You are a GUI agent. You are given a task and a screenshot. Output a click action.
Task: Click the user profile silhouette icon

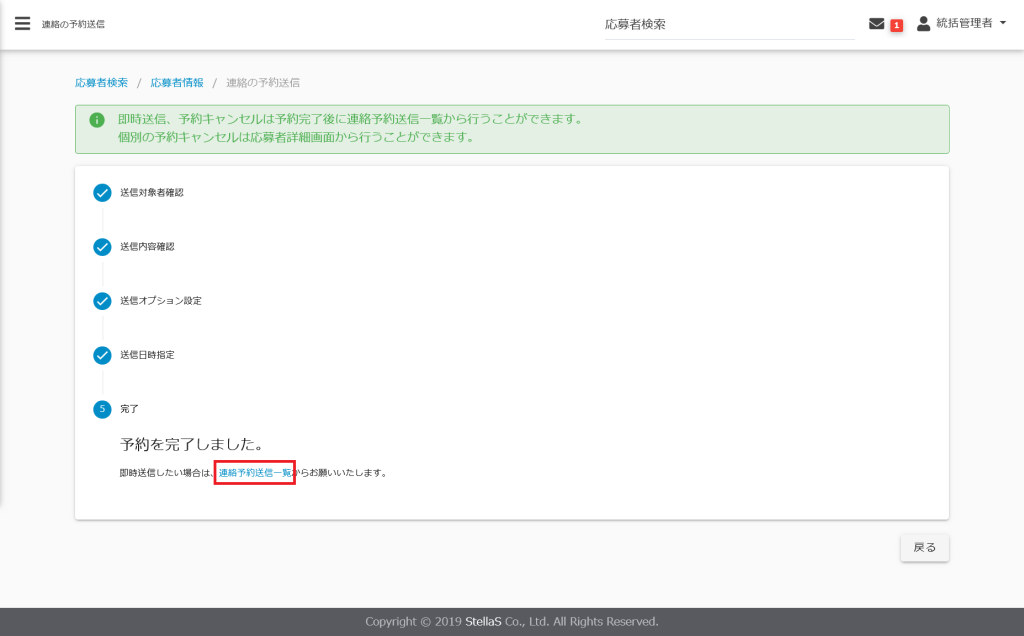click(x=923, y=23)
